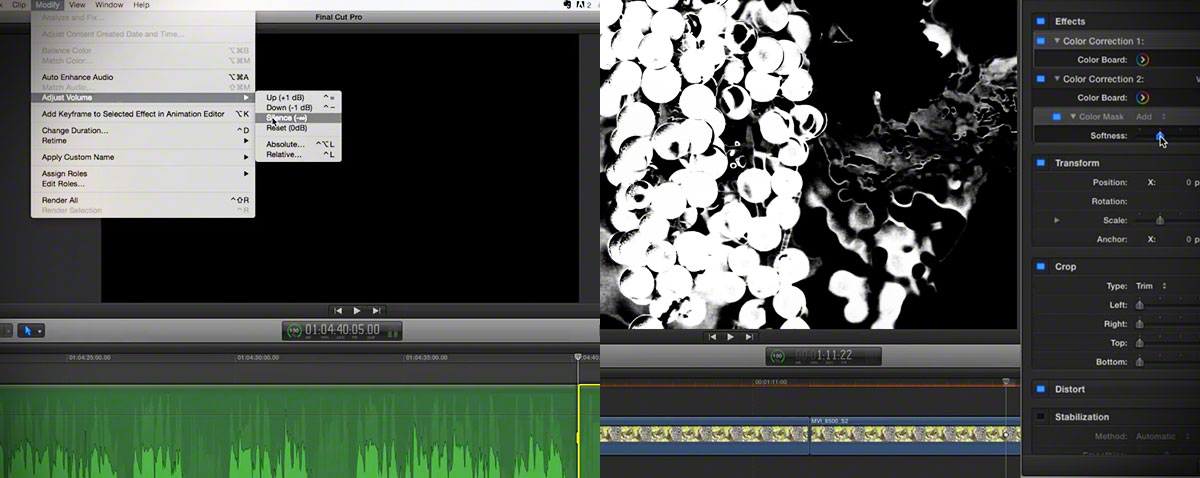The height and width of the screenshot is (478, 1200).
Task: Collapse the Color Mask disclosure triangle
Action: (1073, 117)
